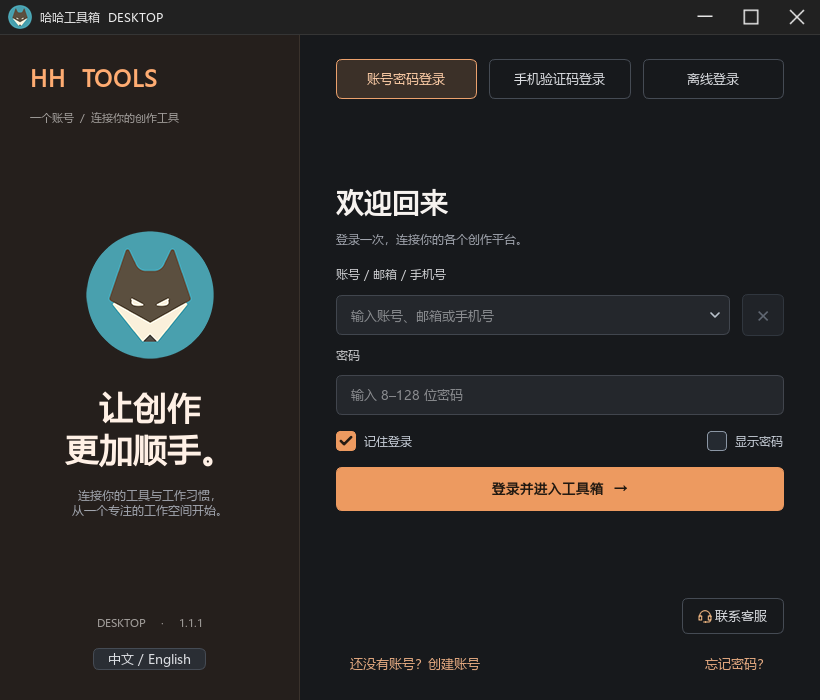Click the HH TOOLS heading text
This screenshot has width=820, height=700.
click(x=94, y=78)
